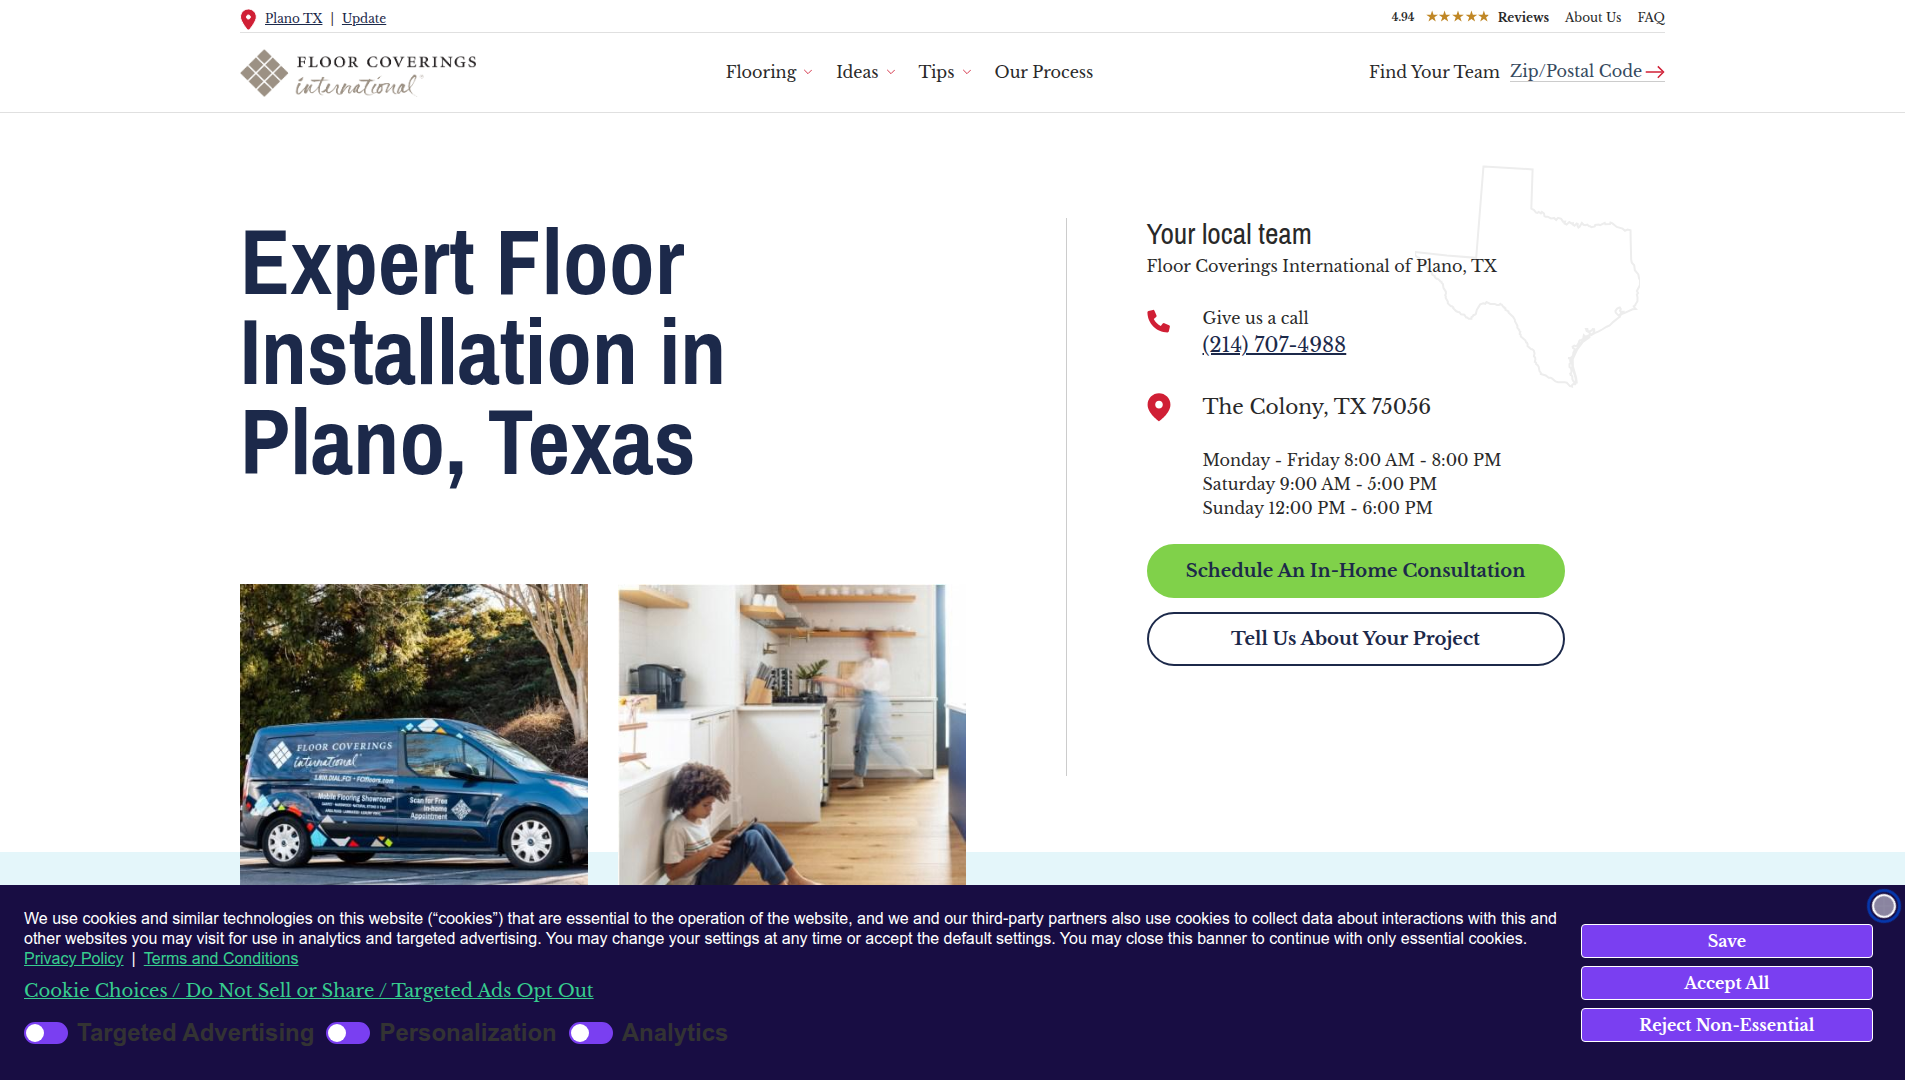Click Save in cookie banner
Screen dimensions: 1920x1080
click(1726, 941)
